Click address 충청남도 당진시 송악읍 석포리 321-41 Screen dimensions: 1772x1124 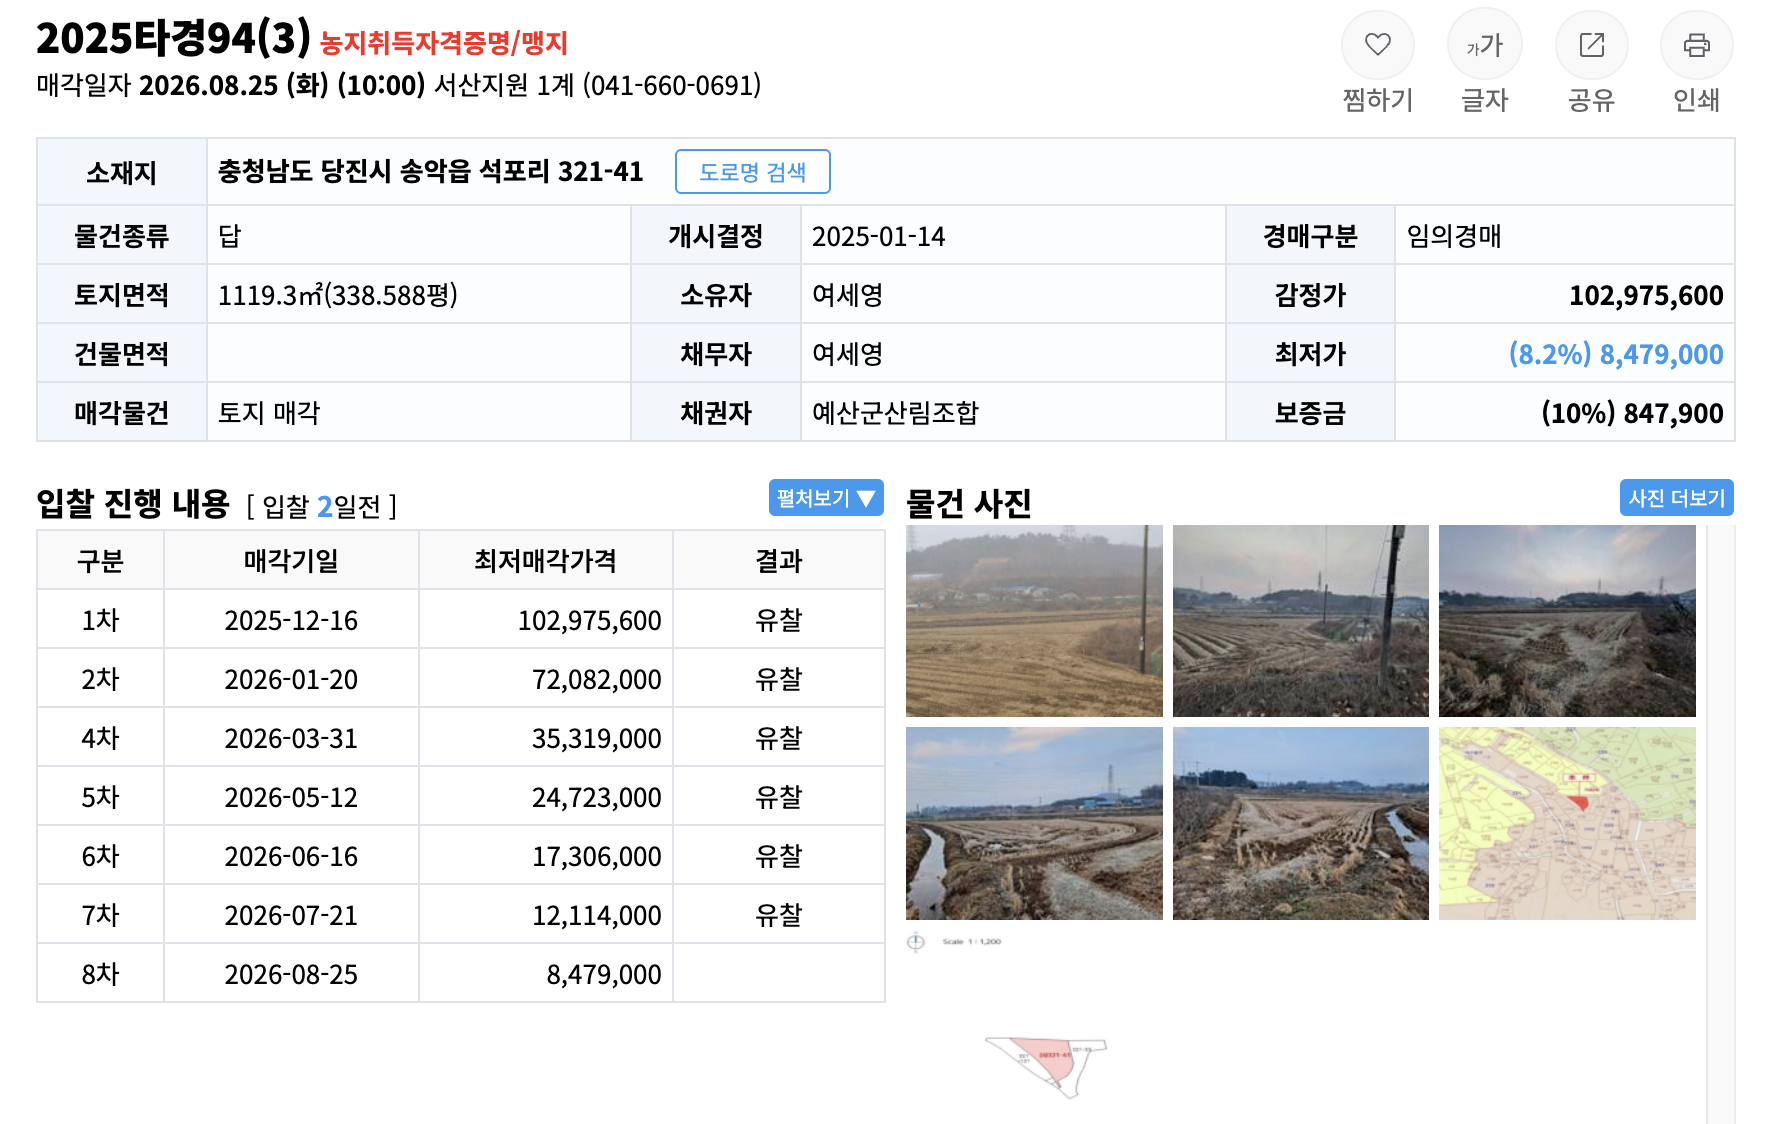[430, 172]
